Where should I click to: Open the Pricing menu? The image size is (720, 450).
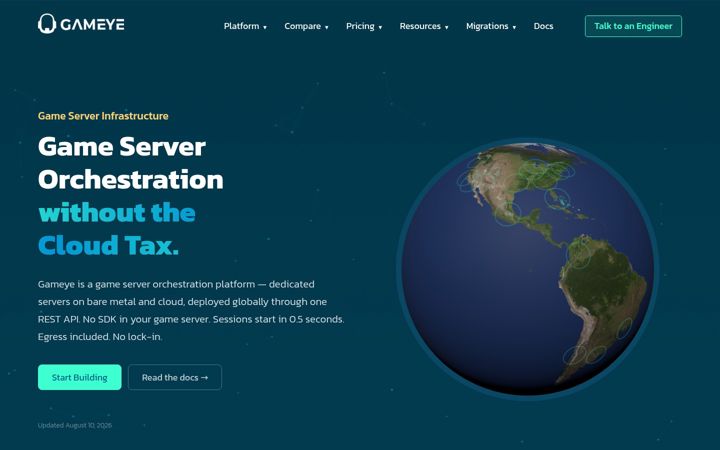364,26
